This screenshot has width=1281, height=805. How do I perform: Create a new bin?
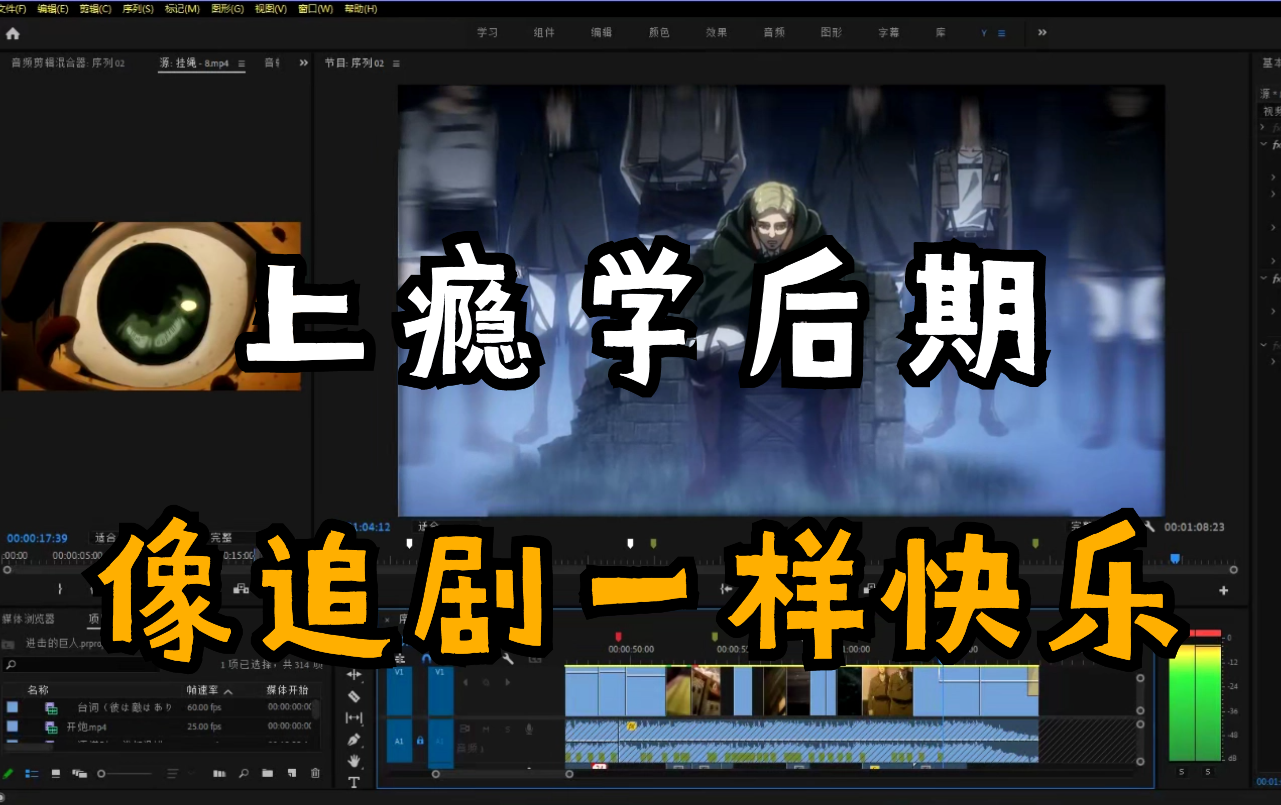(268, 773)
